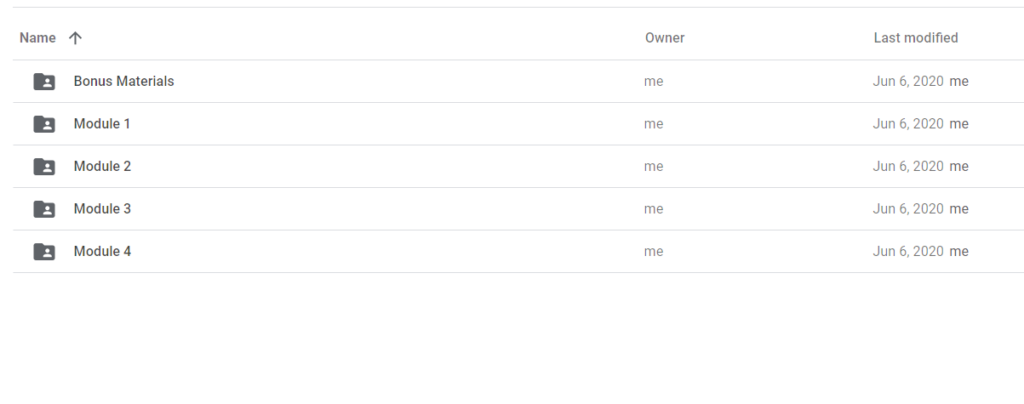Click the Jun 6, 2020 date for Module 1
Viewport: 1024px width, 404px height.
(x=908, y=124)
